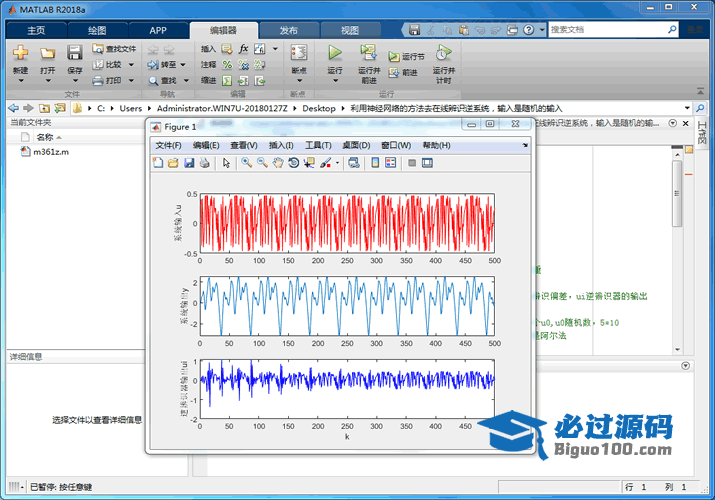Click the 新建 (New) file icon
Viewport: 715px width, 500px height.
[21, 53]
